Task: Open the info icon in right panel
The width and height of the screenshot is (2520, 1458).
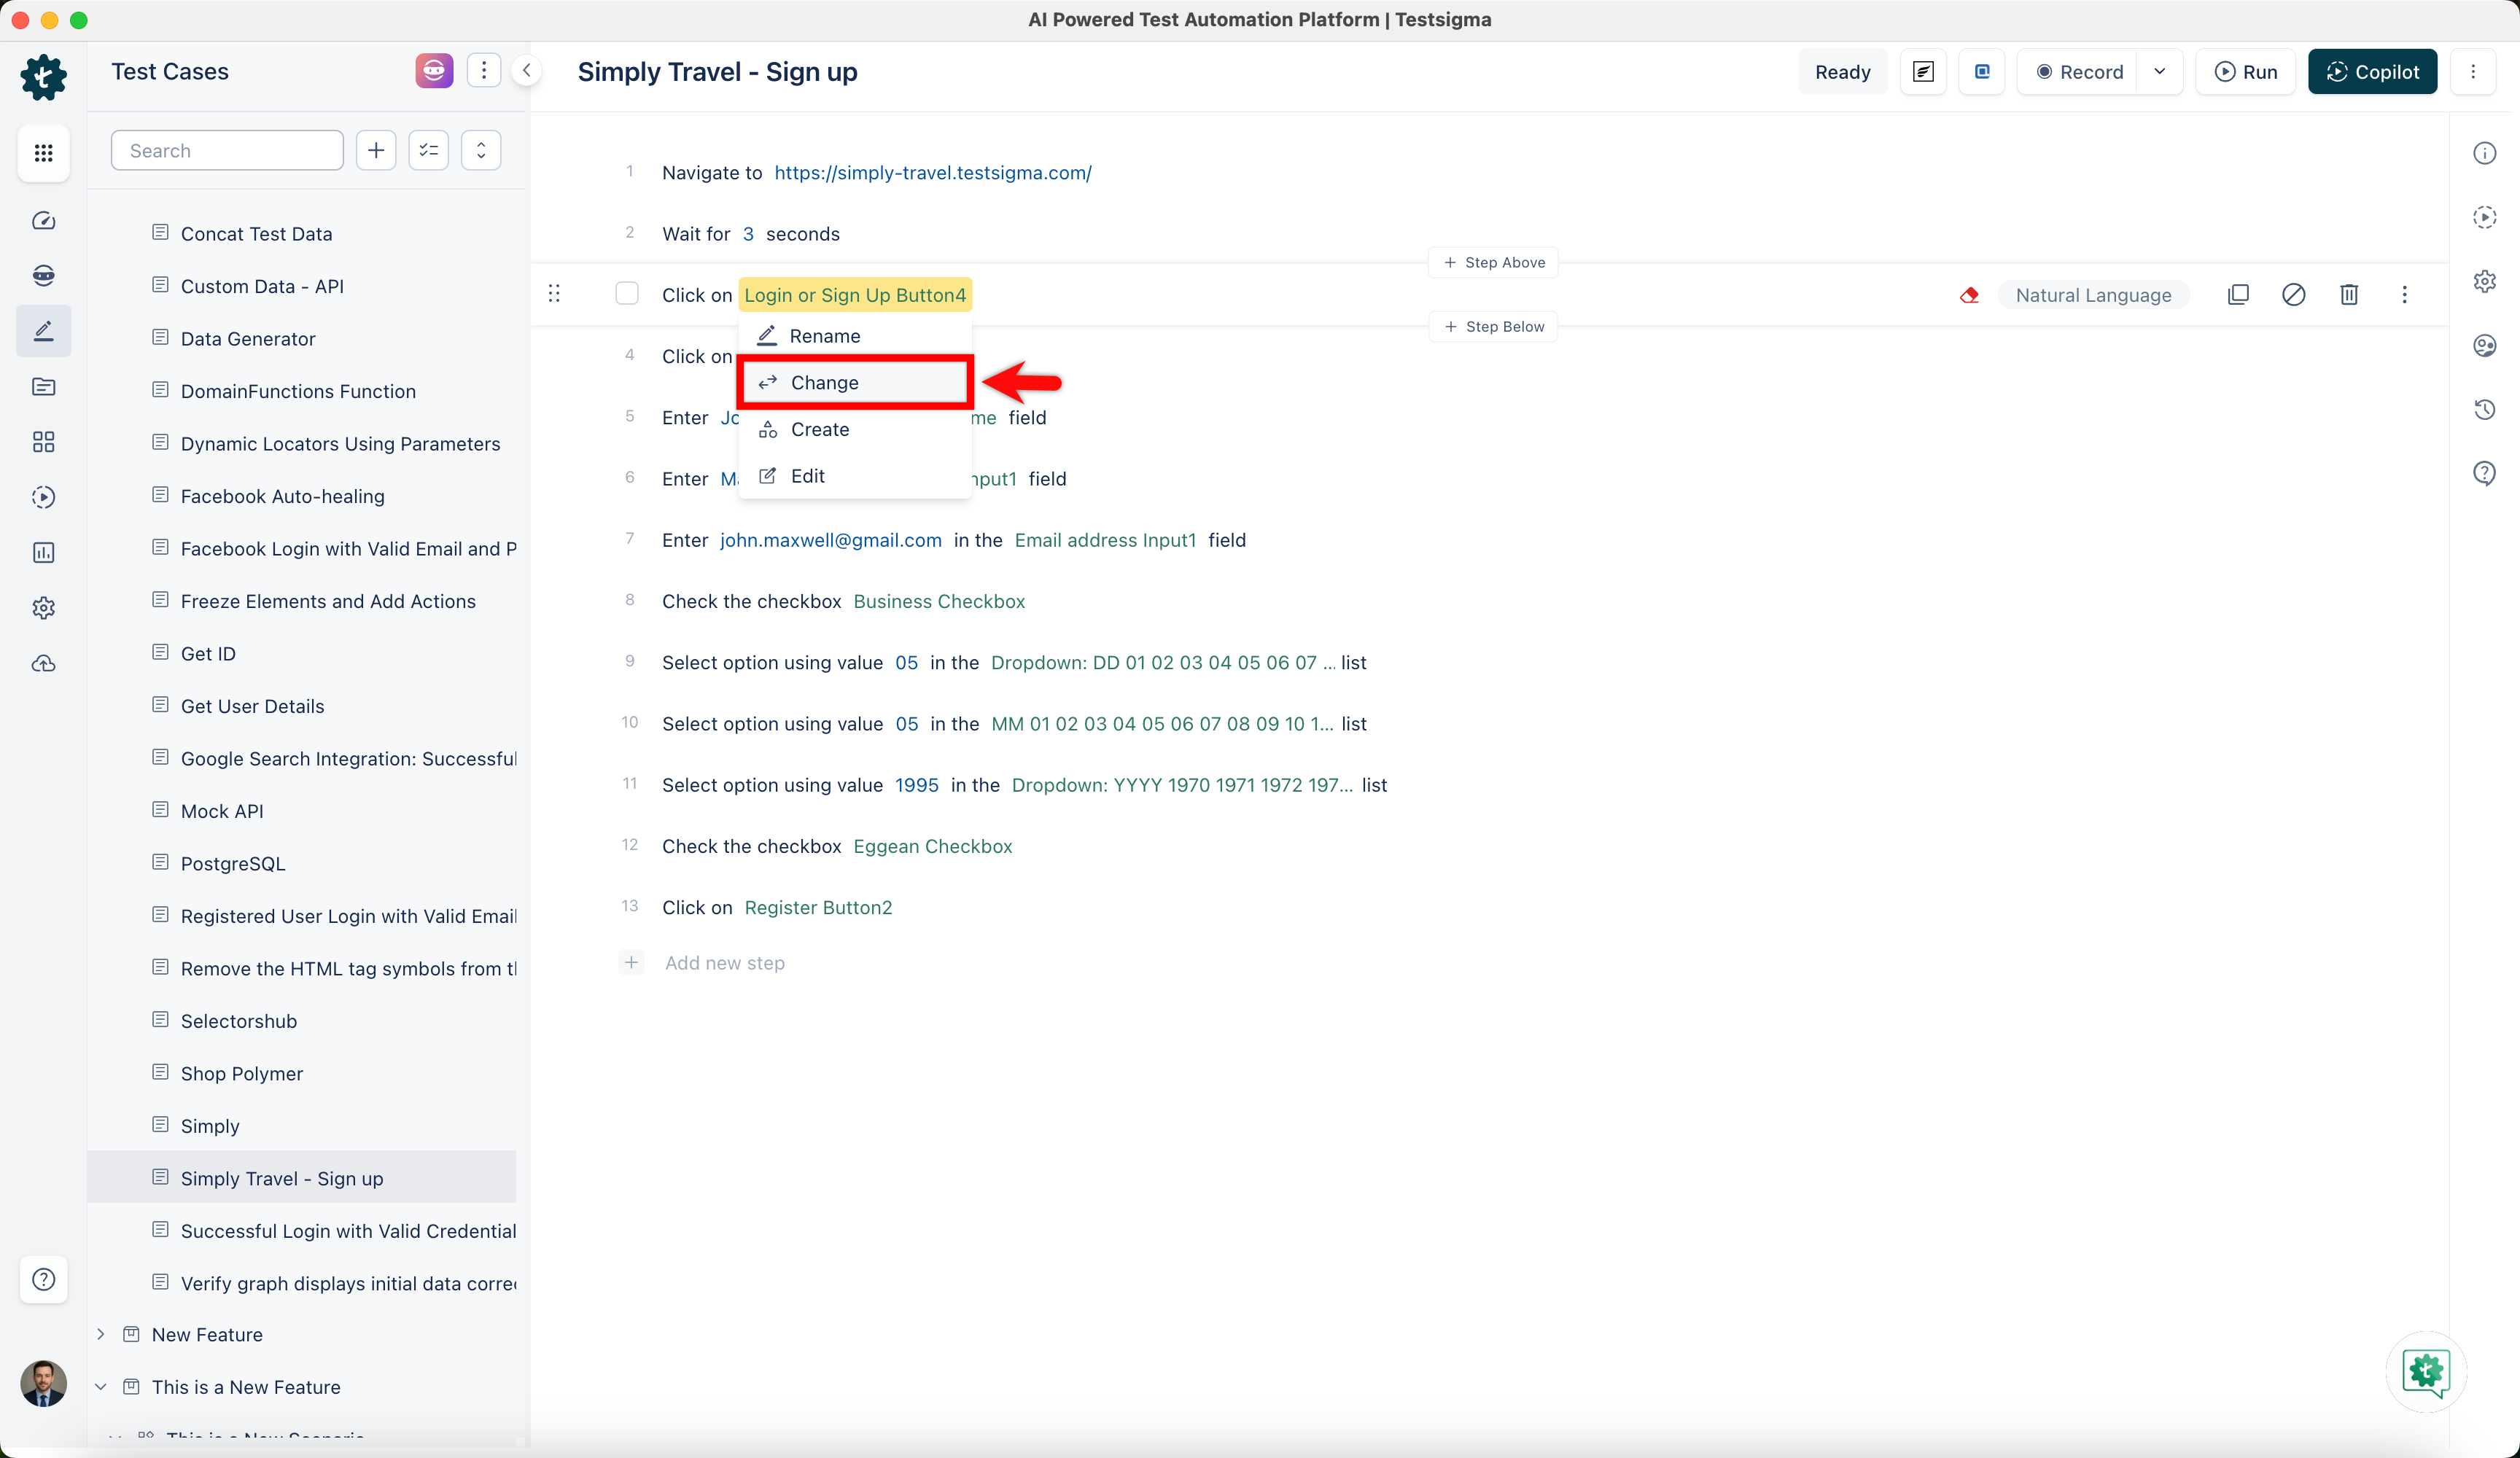Action: coord(2485,153)
